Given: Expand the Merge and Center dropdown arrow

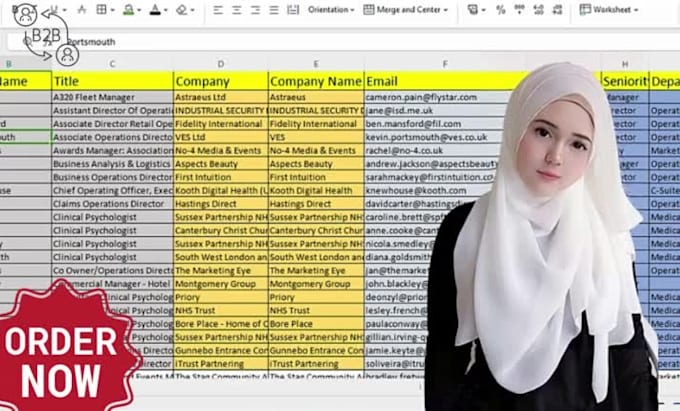Looking at the screenshot, I should tap(445, 10).
